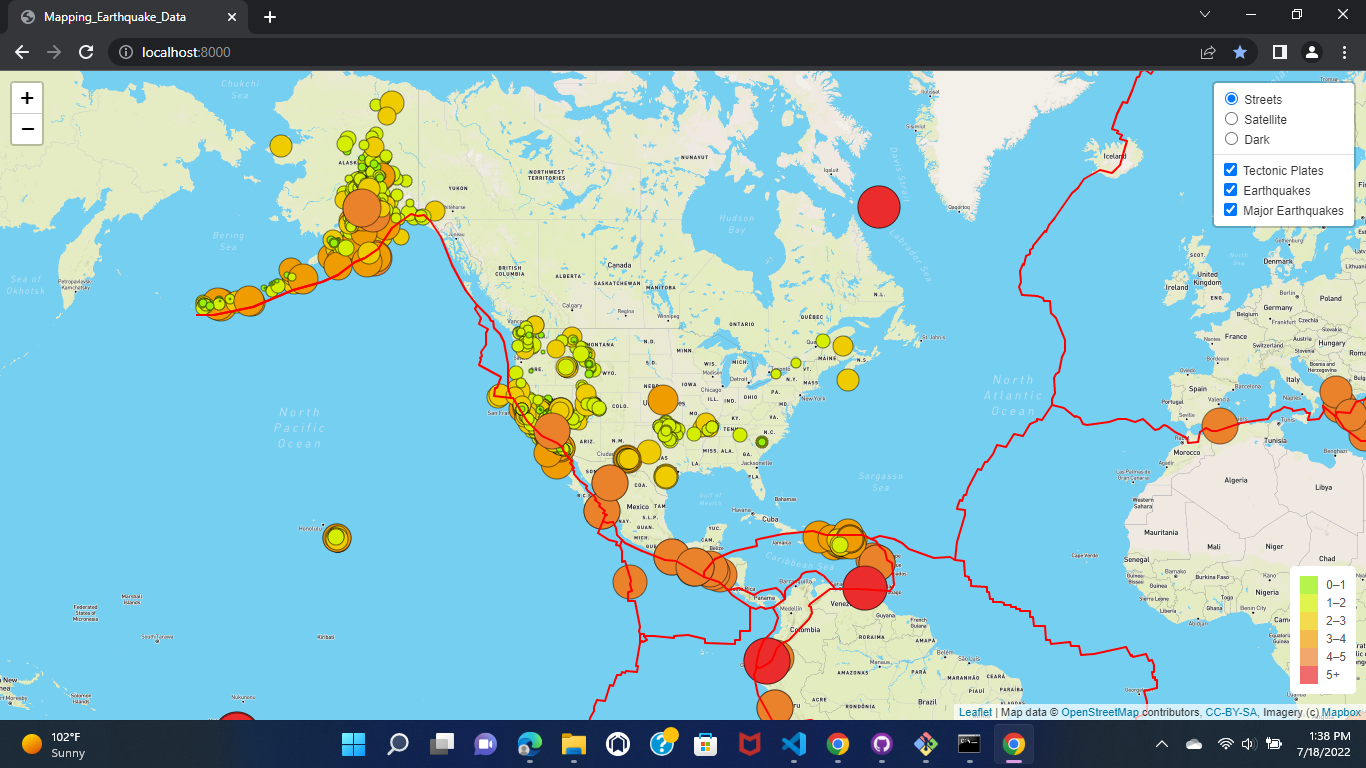Launch the Terminal from the taskbar

click(x=969, y=744)
